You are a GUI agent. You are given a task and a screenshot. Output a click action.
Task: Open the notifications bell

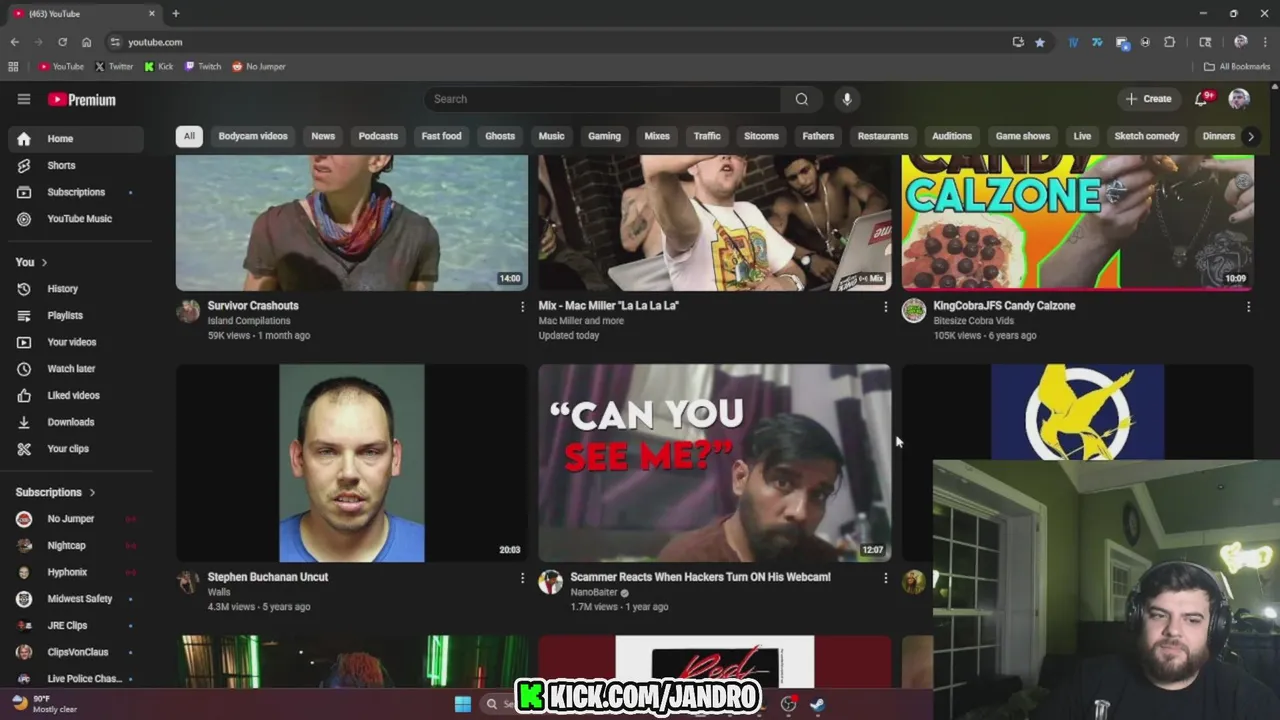[x=1202, y=99]
